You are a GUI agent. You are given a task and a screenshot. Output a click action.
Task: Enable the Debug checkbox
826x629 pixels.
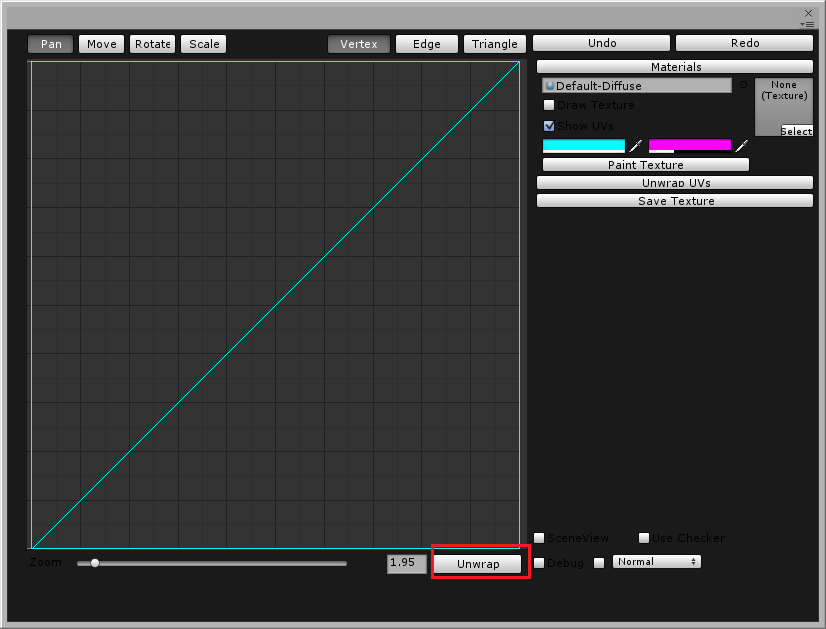click(x=539, y=563)
